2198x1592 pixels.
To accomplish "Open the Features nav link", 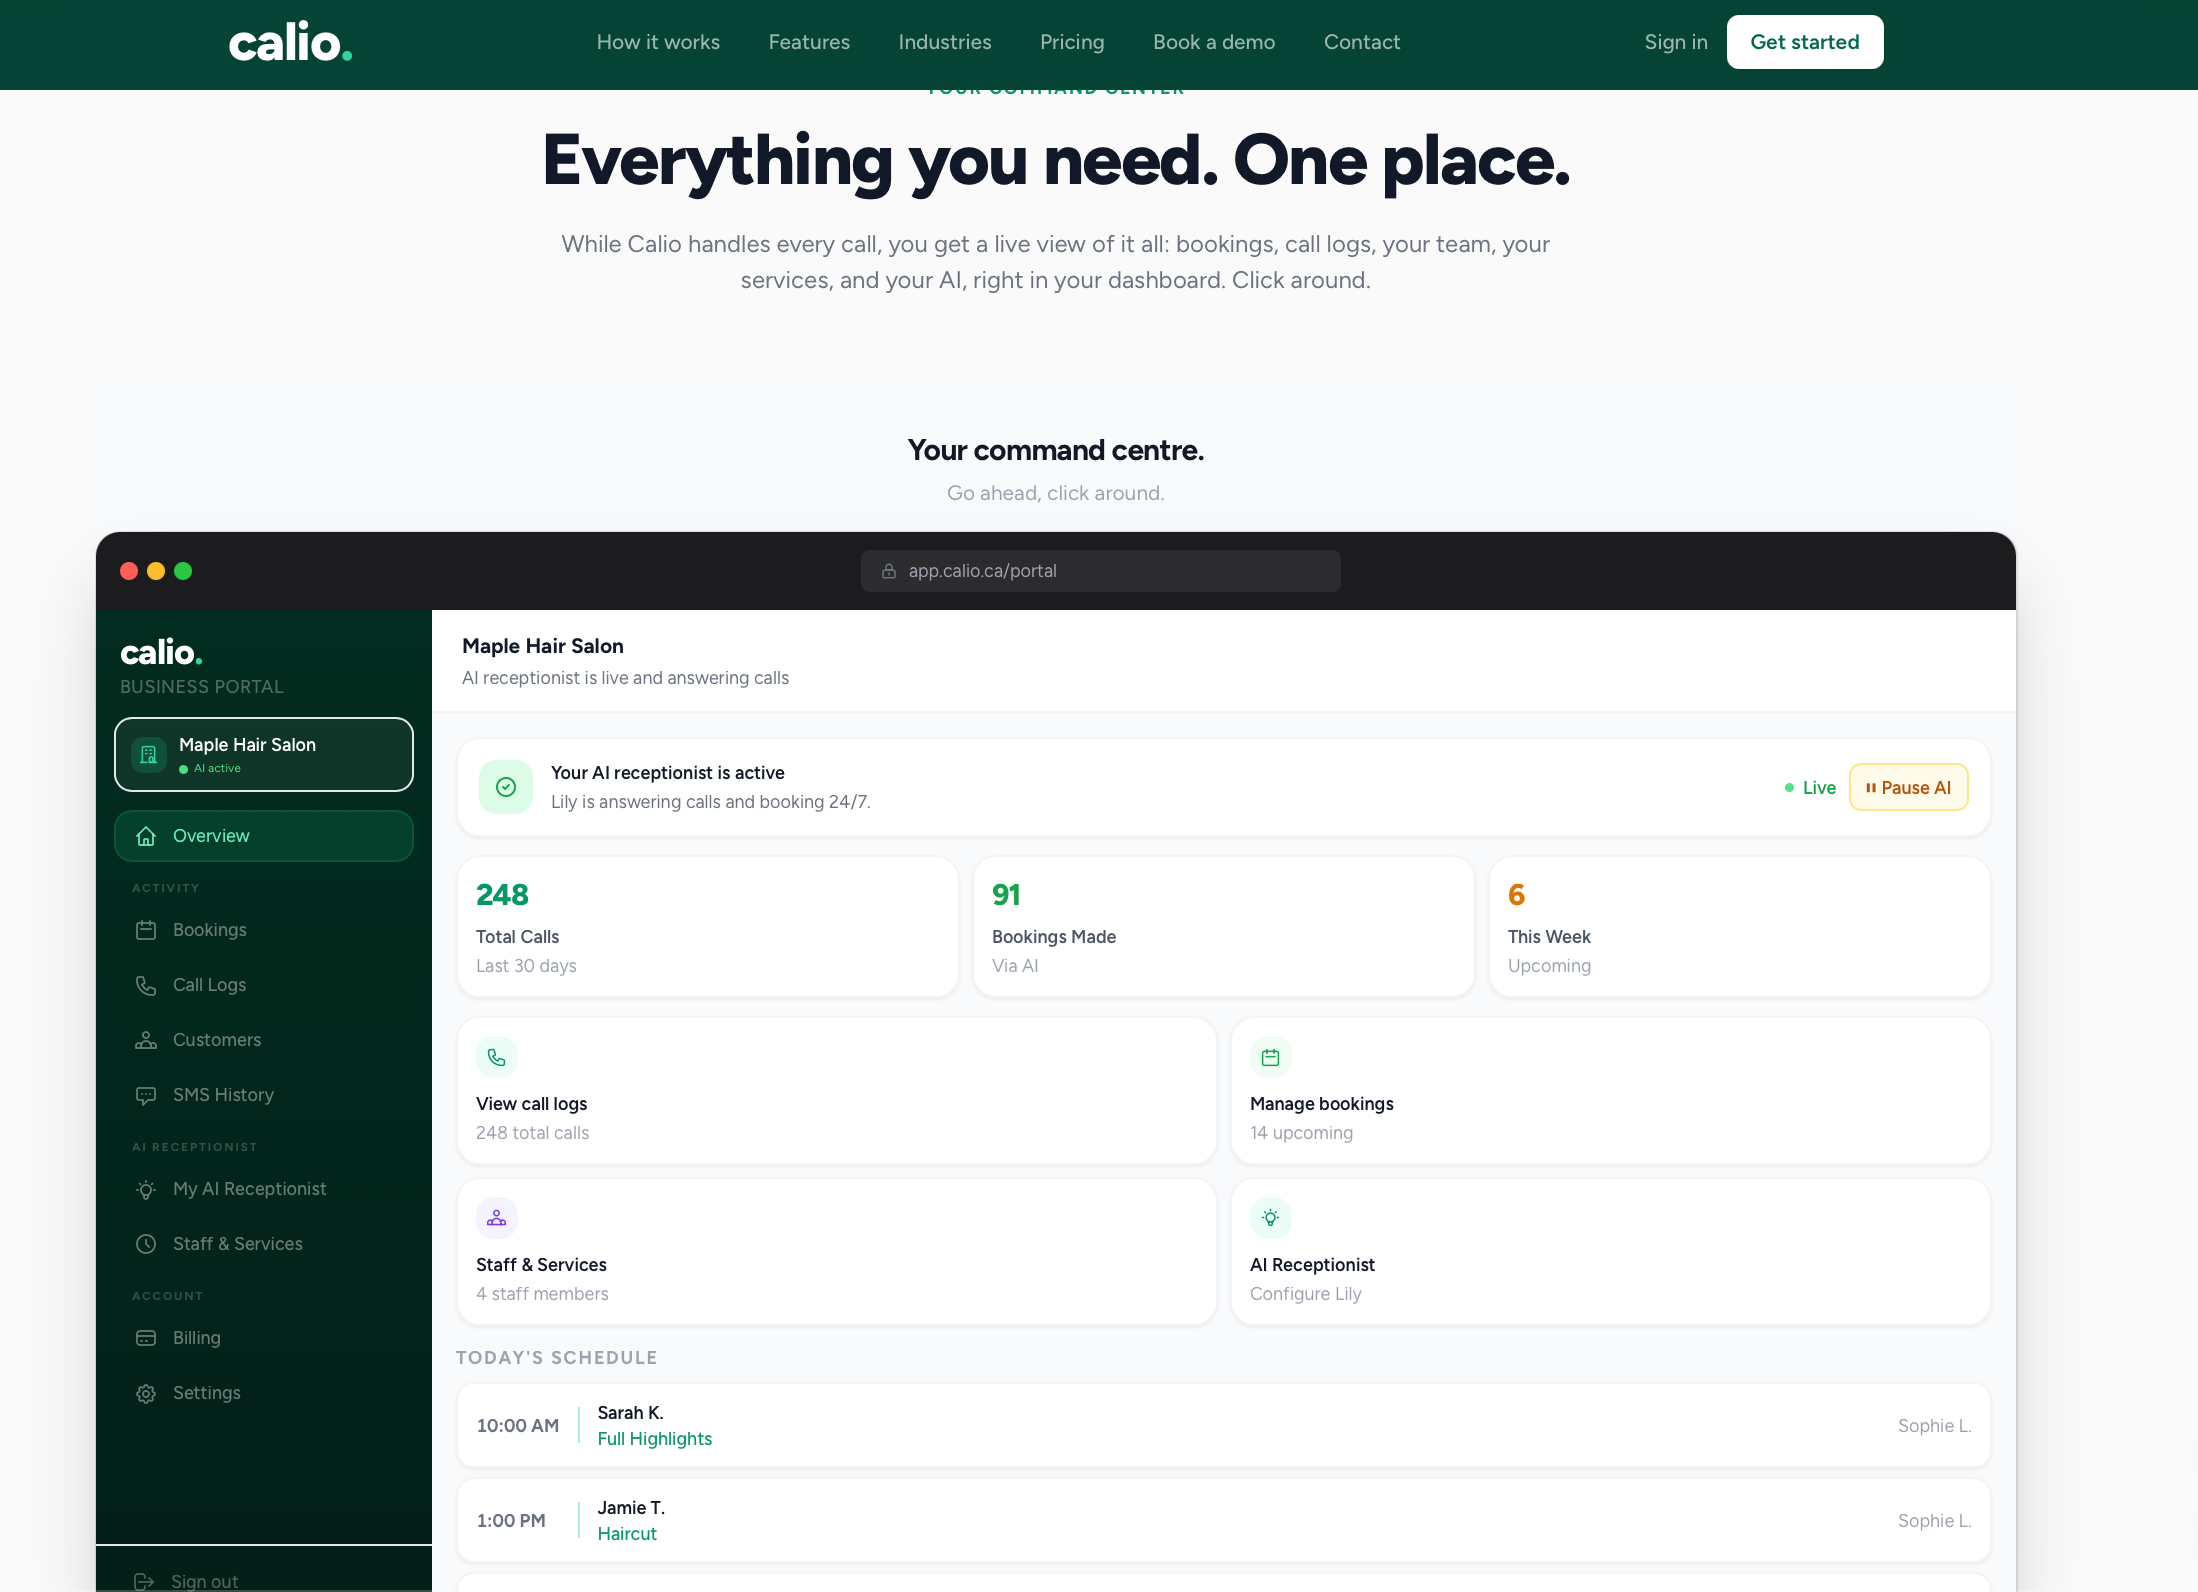I will pyautogui.click(x=809, y=42).
